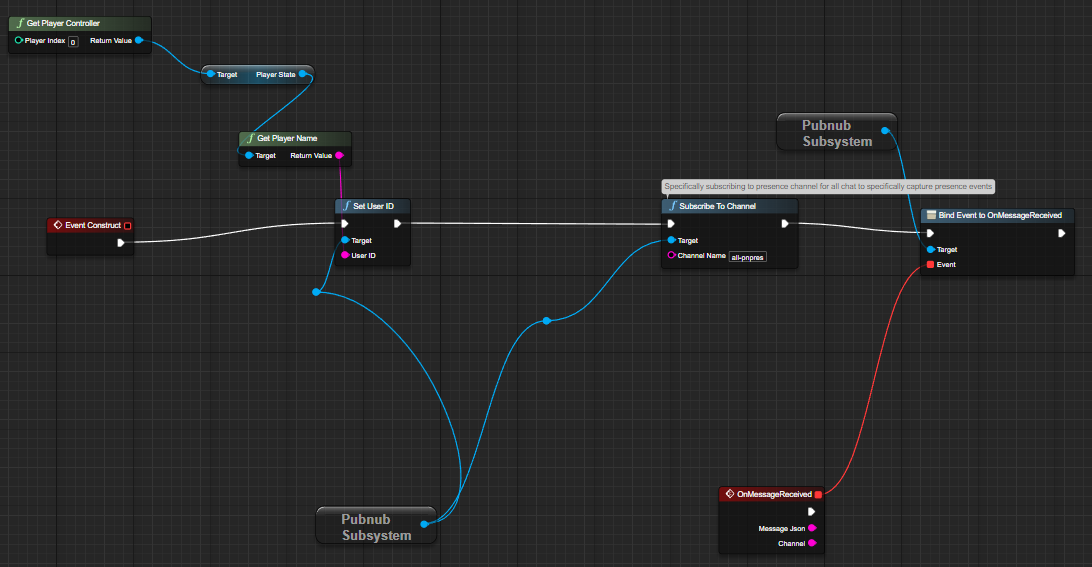The width and height of the screenshot is (1092, 567).
Task: Click the Subscribe To Channel function icon
Action: [x=672, y=206]
